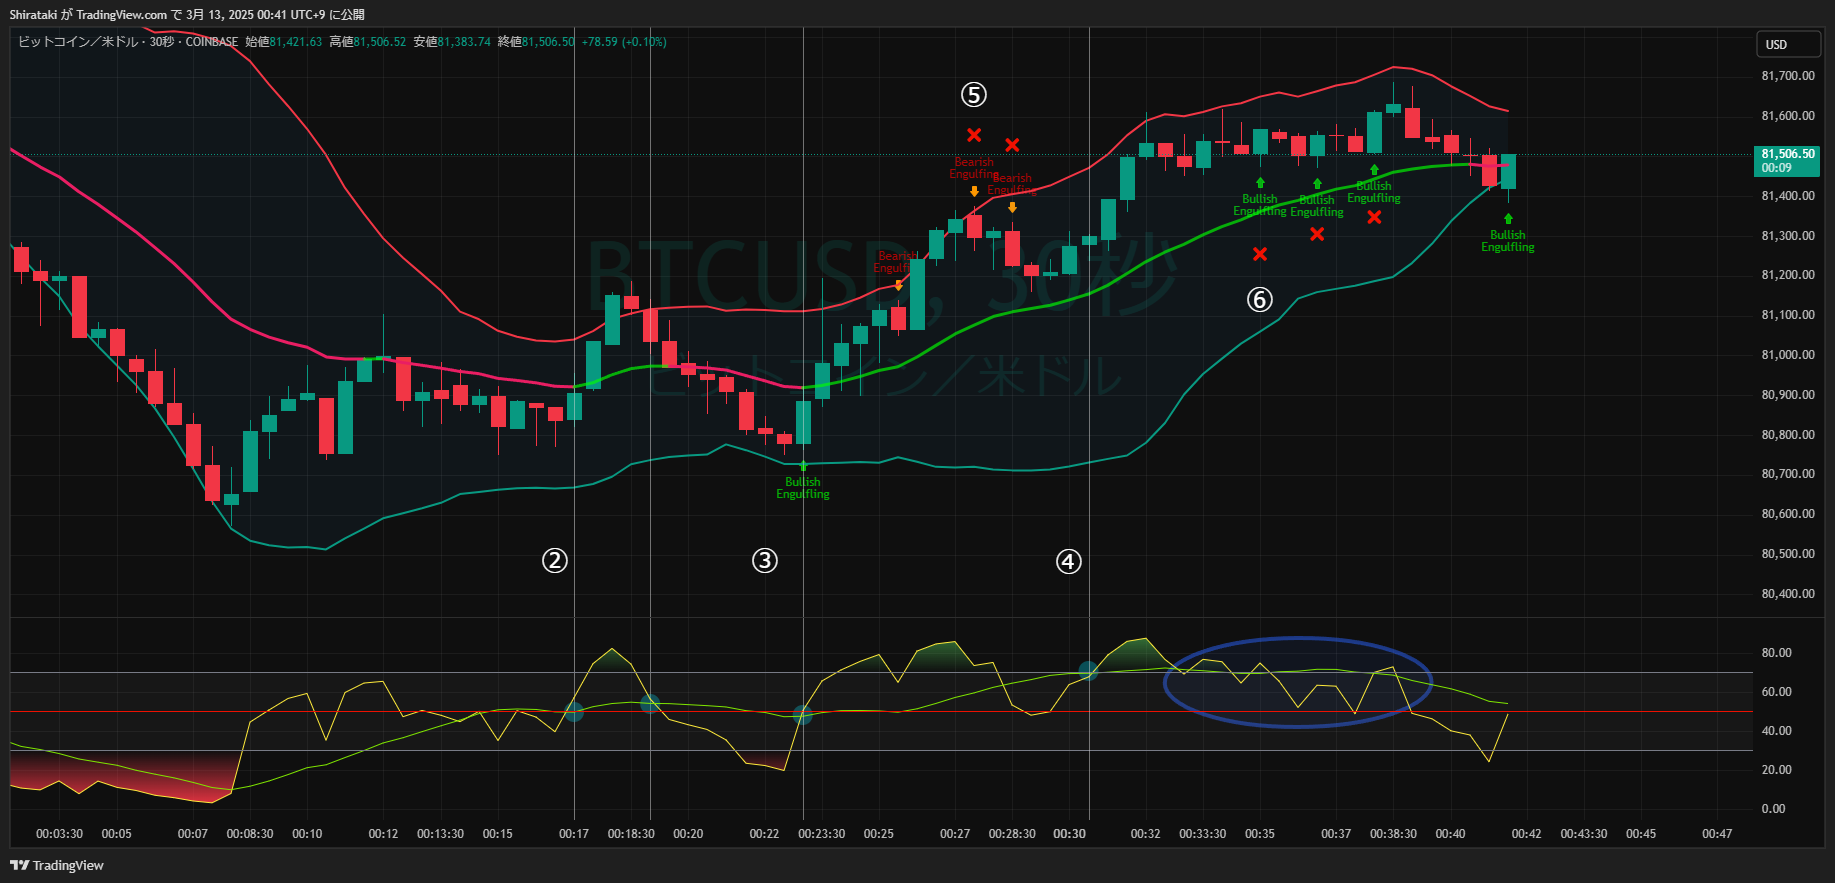This screenshot has height=883, width=1835.
Task: Click the 81,200.00 price axis label
Action: coord(1788,275)
